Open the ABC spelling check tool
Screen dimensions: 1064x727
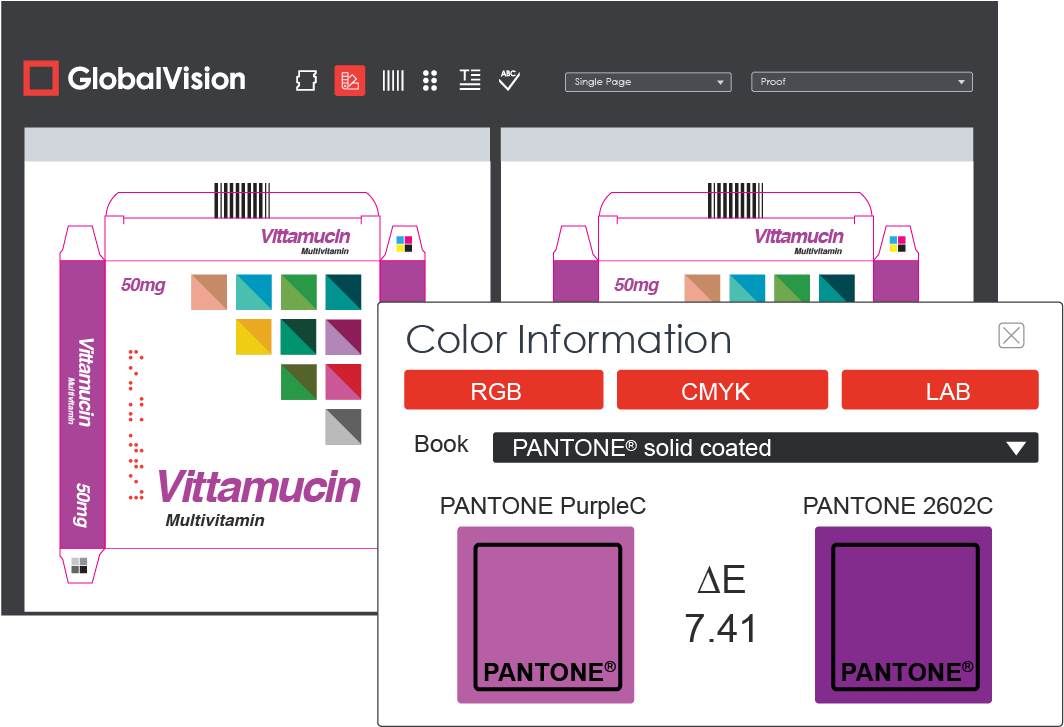509,80
